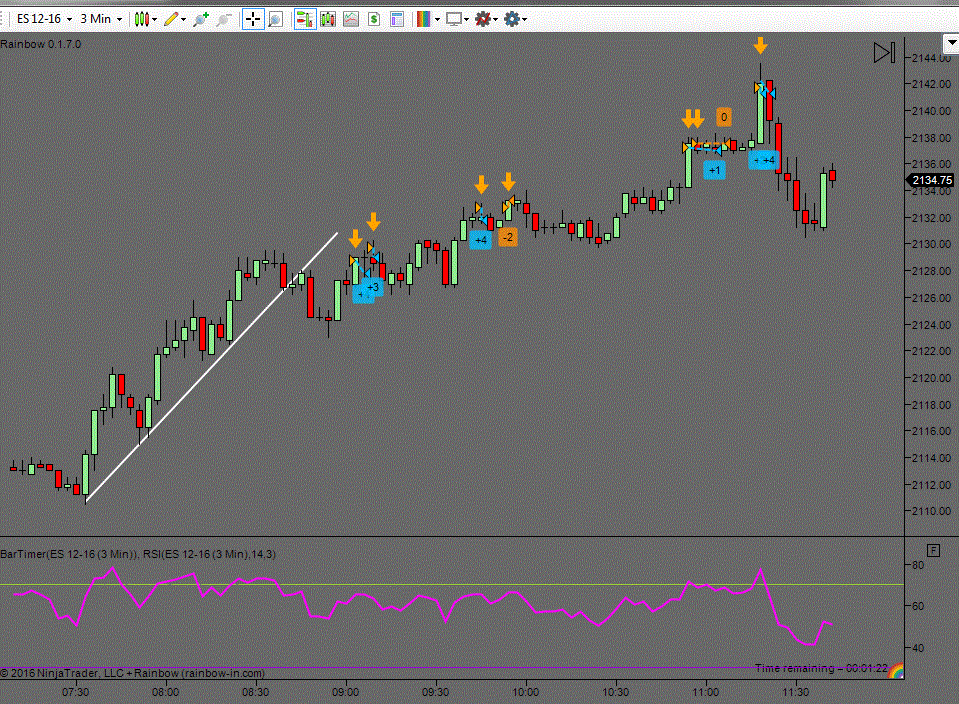Click the current price marker 2134.75
Viewport: 959px width, 704px height.
pyautogui.click(x=930, y=180)
